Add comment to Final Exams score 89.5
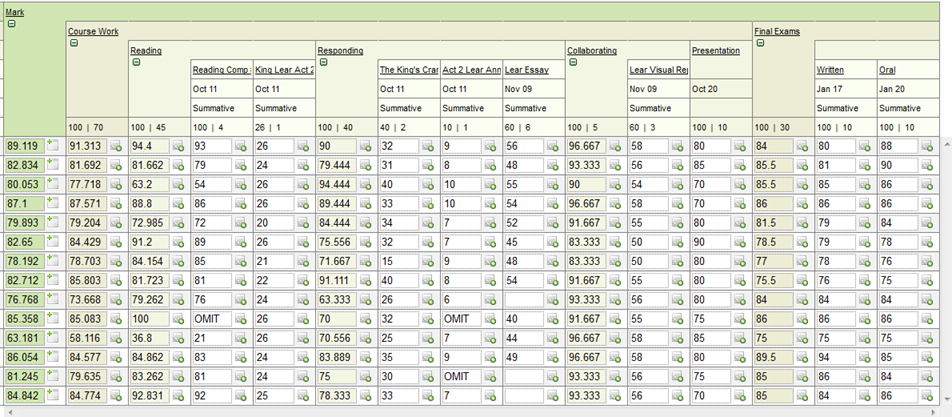 click(x=801, y=358)
